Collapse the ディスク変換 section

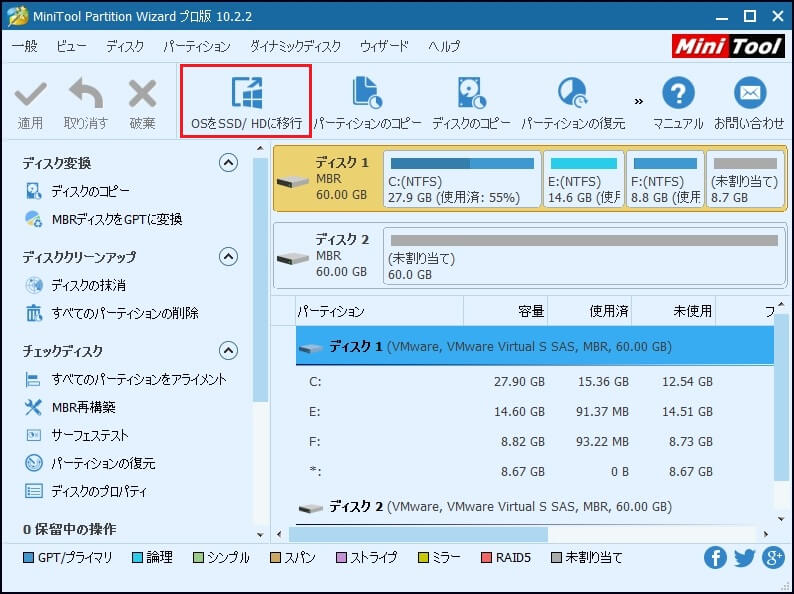[228, 163]
